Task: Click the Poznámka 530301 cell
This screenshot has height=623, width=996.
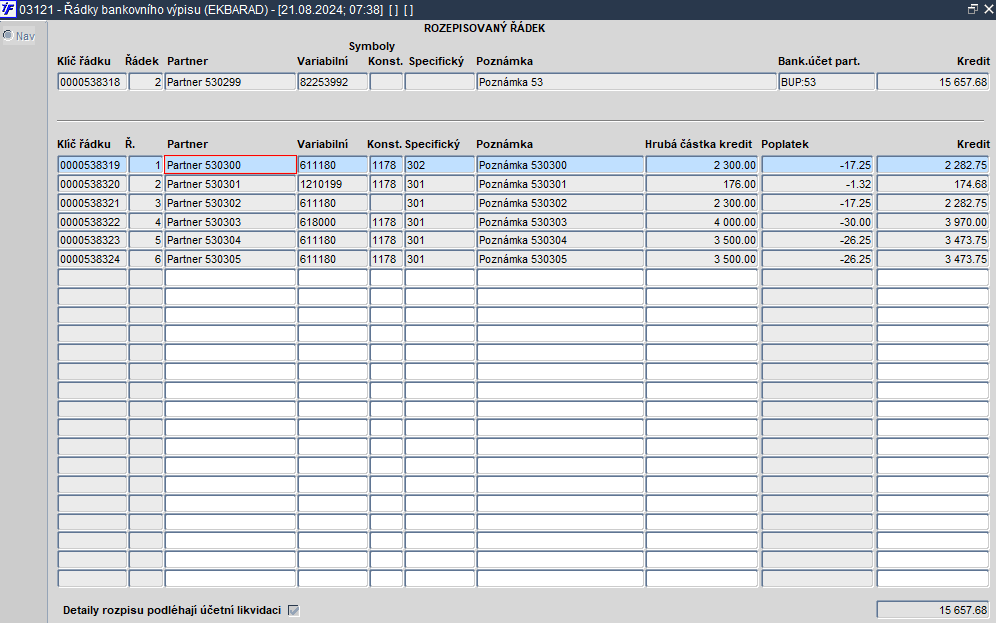Action: click(x=560, y=184)
